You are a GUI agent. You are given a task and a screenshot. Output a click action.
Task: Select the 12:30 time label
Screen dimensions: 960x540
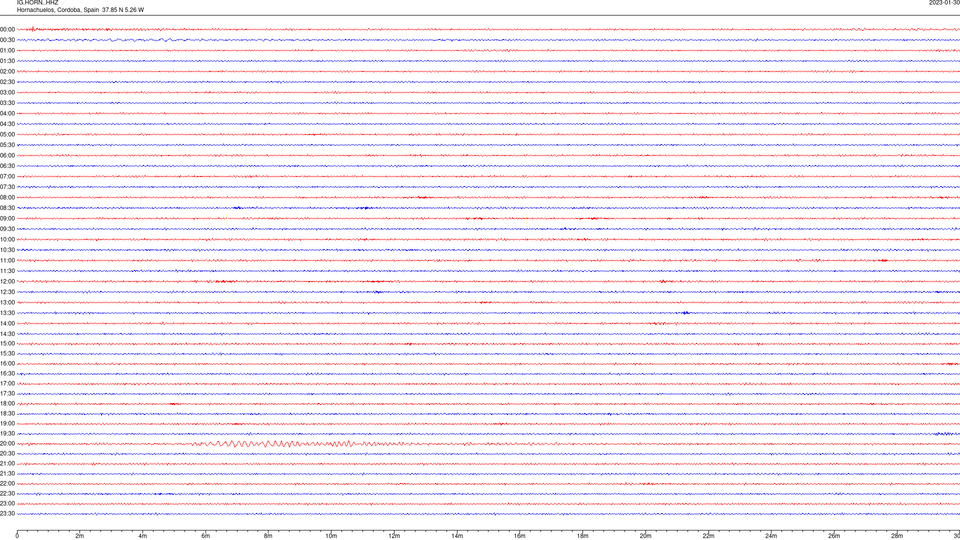click(x=7, y=292)
